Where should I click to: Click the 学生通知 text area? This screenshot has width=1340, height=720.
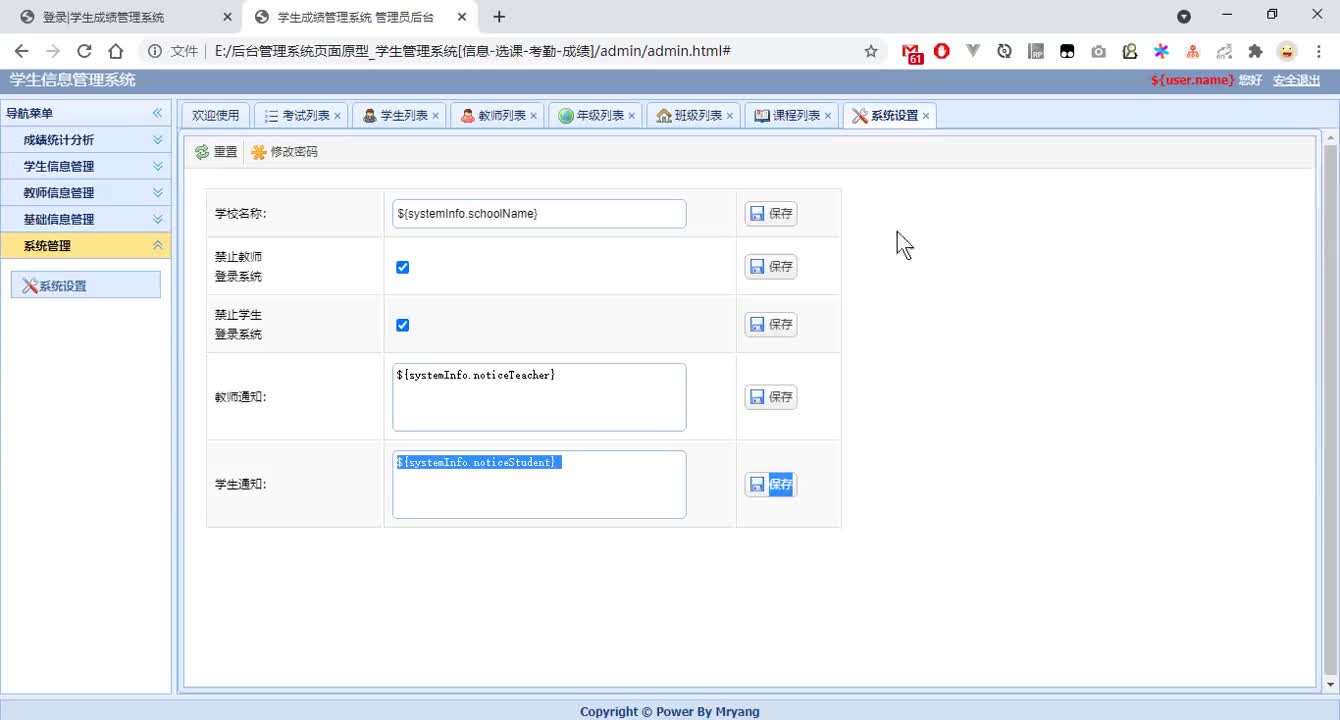(x=539, y=484)
